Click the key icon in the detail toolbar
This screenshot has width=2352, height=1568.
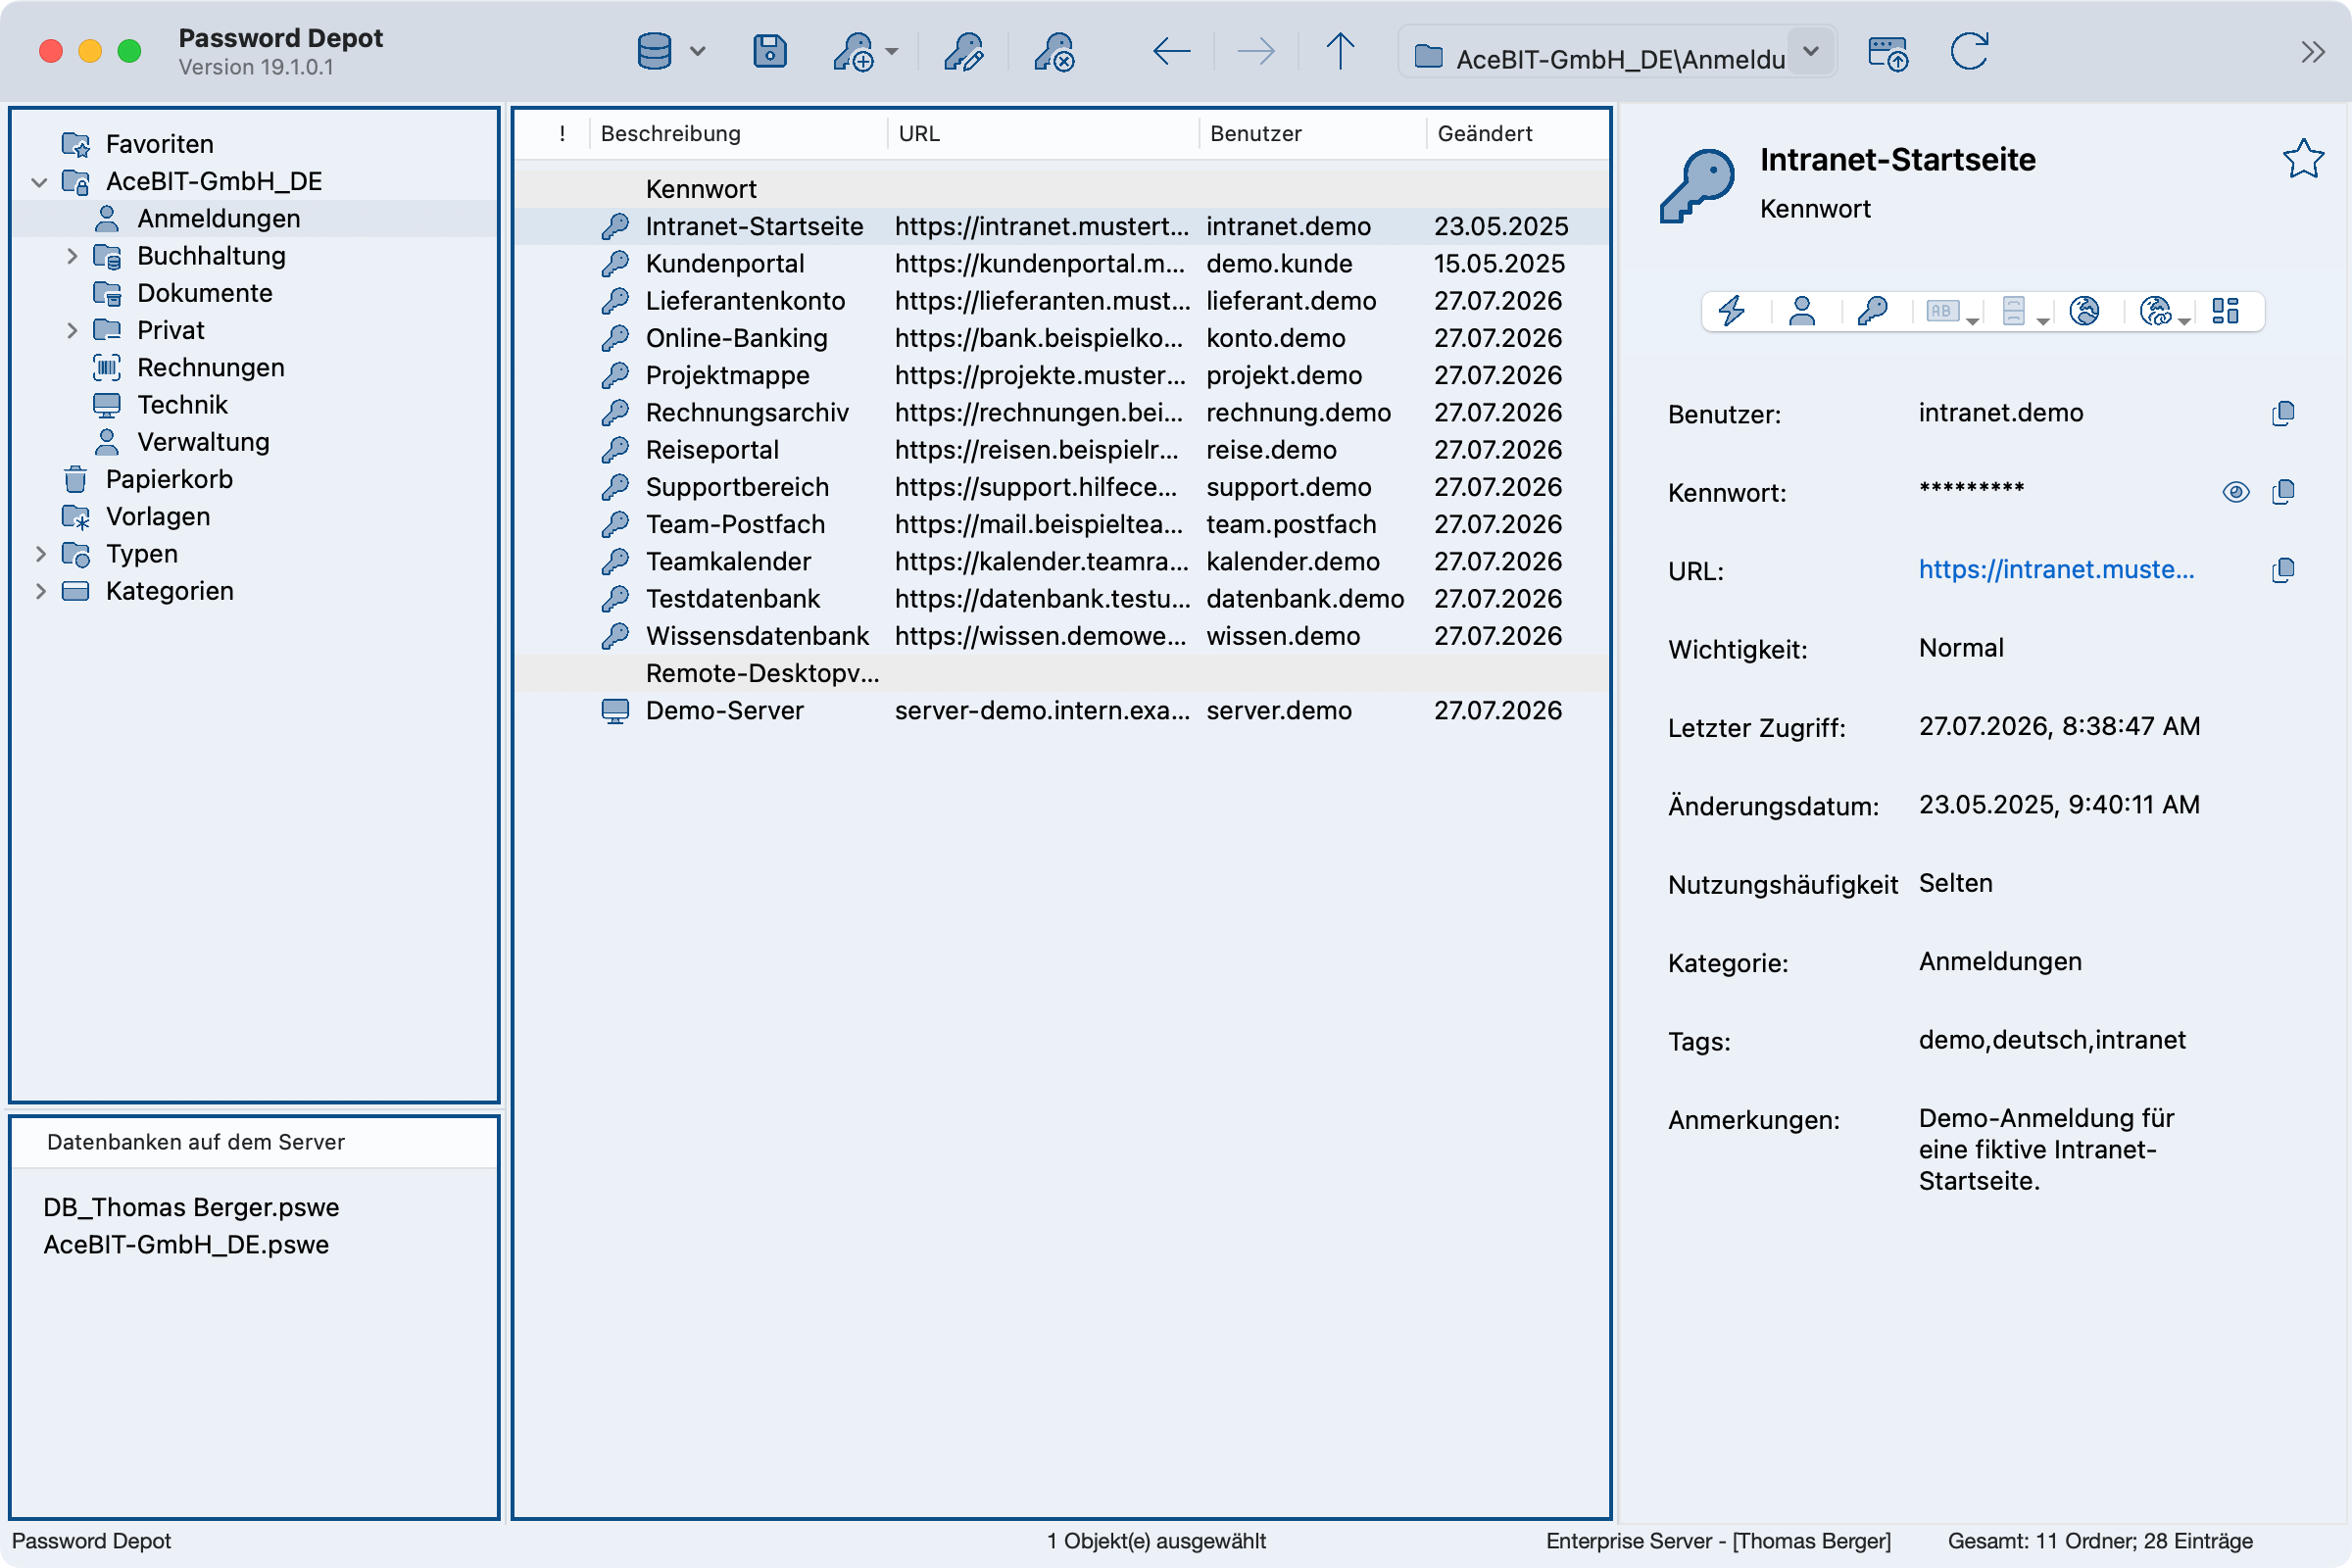click(x=1873, y=311)
